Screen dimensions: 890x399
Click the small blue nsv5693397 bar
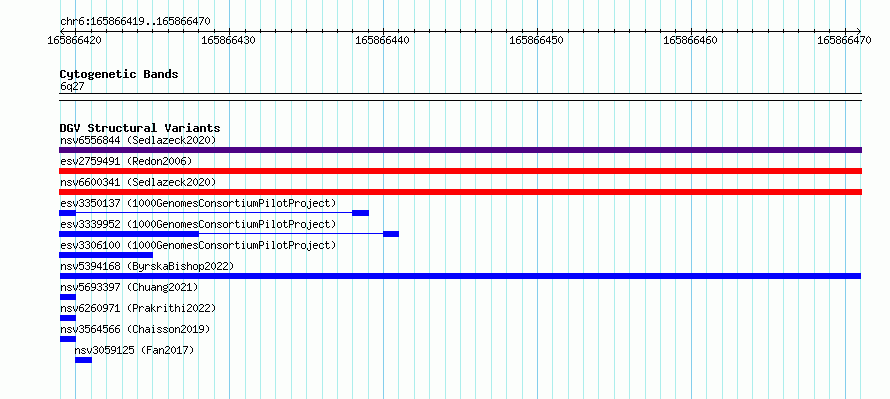[68, 297]
